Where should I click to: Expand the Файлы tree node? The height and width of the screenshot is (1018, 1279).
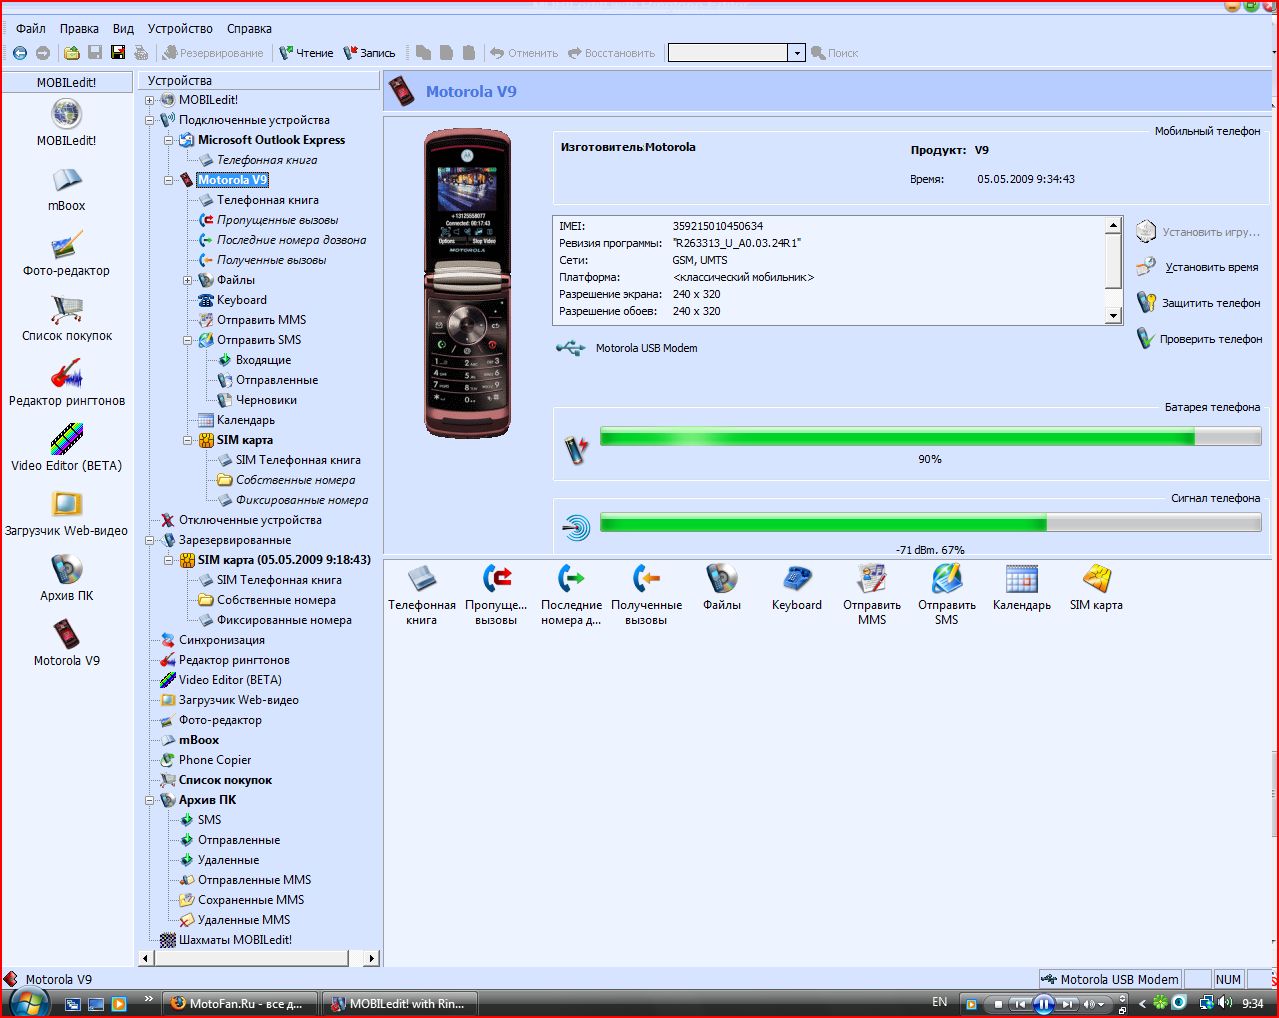(188, 280)
